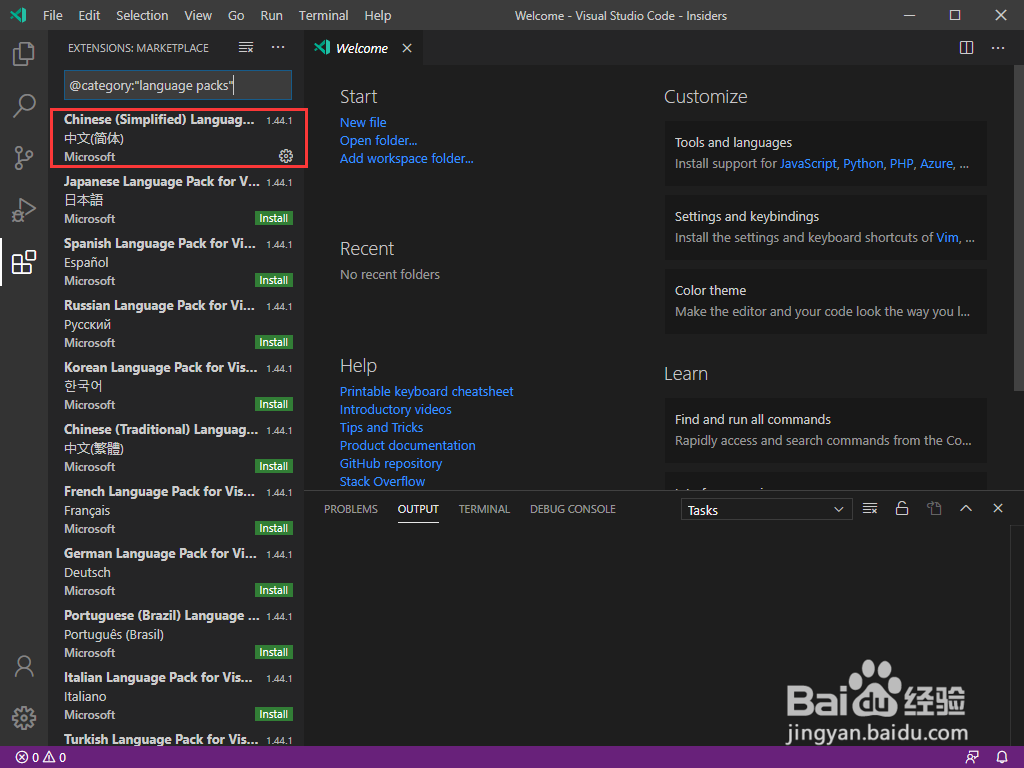The width and height of the screenshot is (1024, 768).
Task: Open notifications bell in status bar
Action: click(x=1002, y=758)
